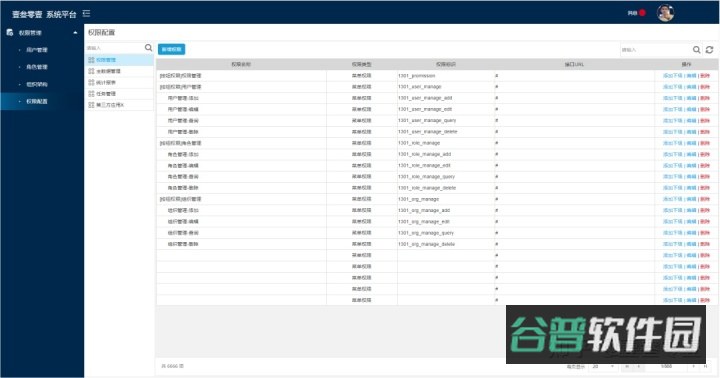Click 添加下级 for 1301_org_manage row
Viewport: 720px width, 378px height.
pyautogui.click(x=673, y=199)
